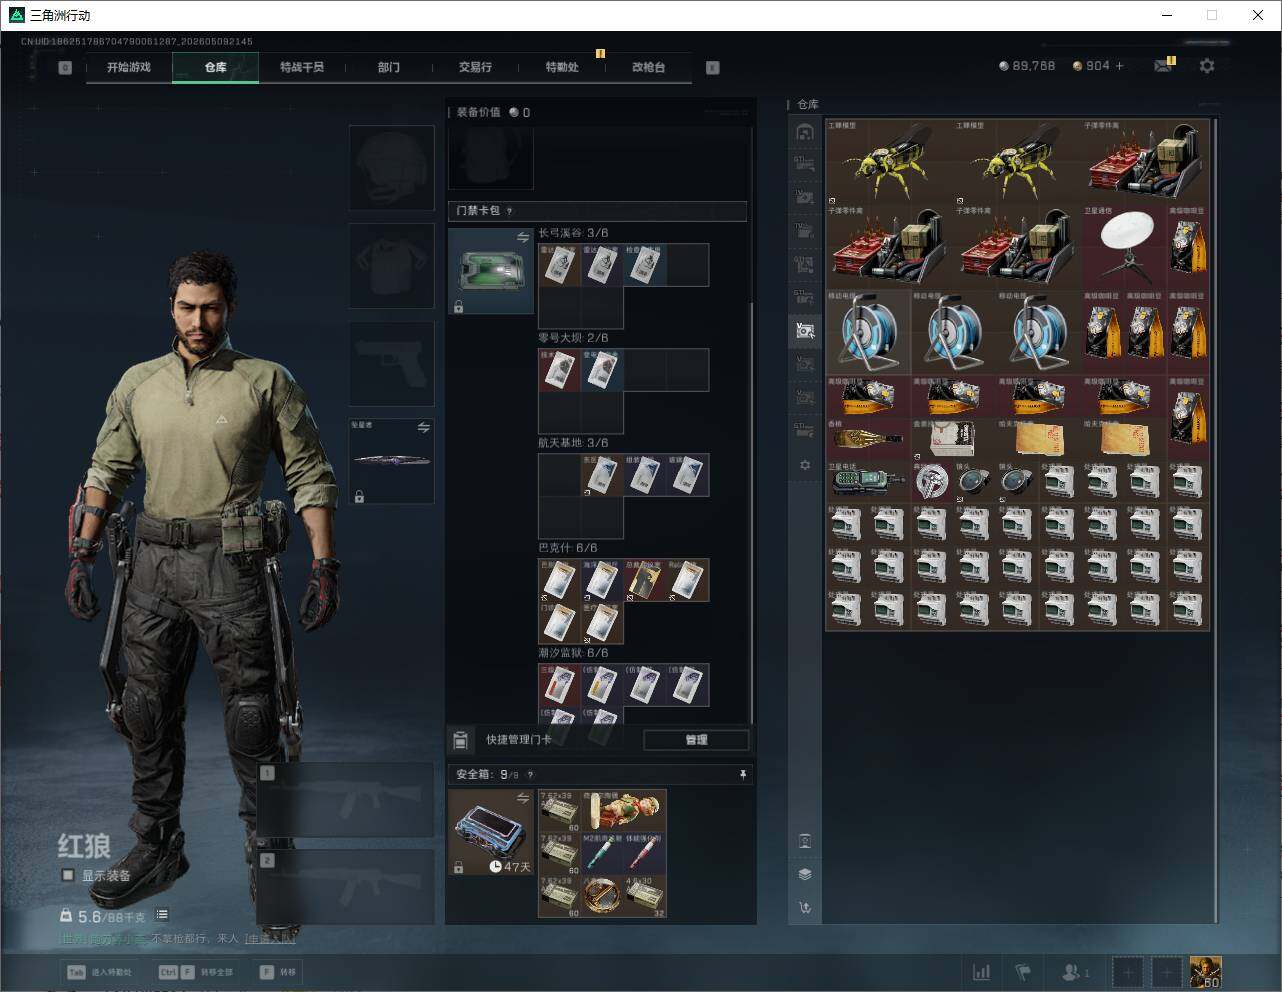Toggle the 显示装备 checkbox
1282x992 pixels.
point(68,875)
